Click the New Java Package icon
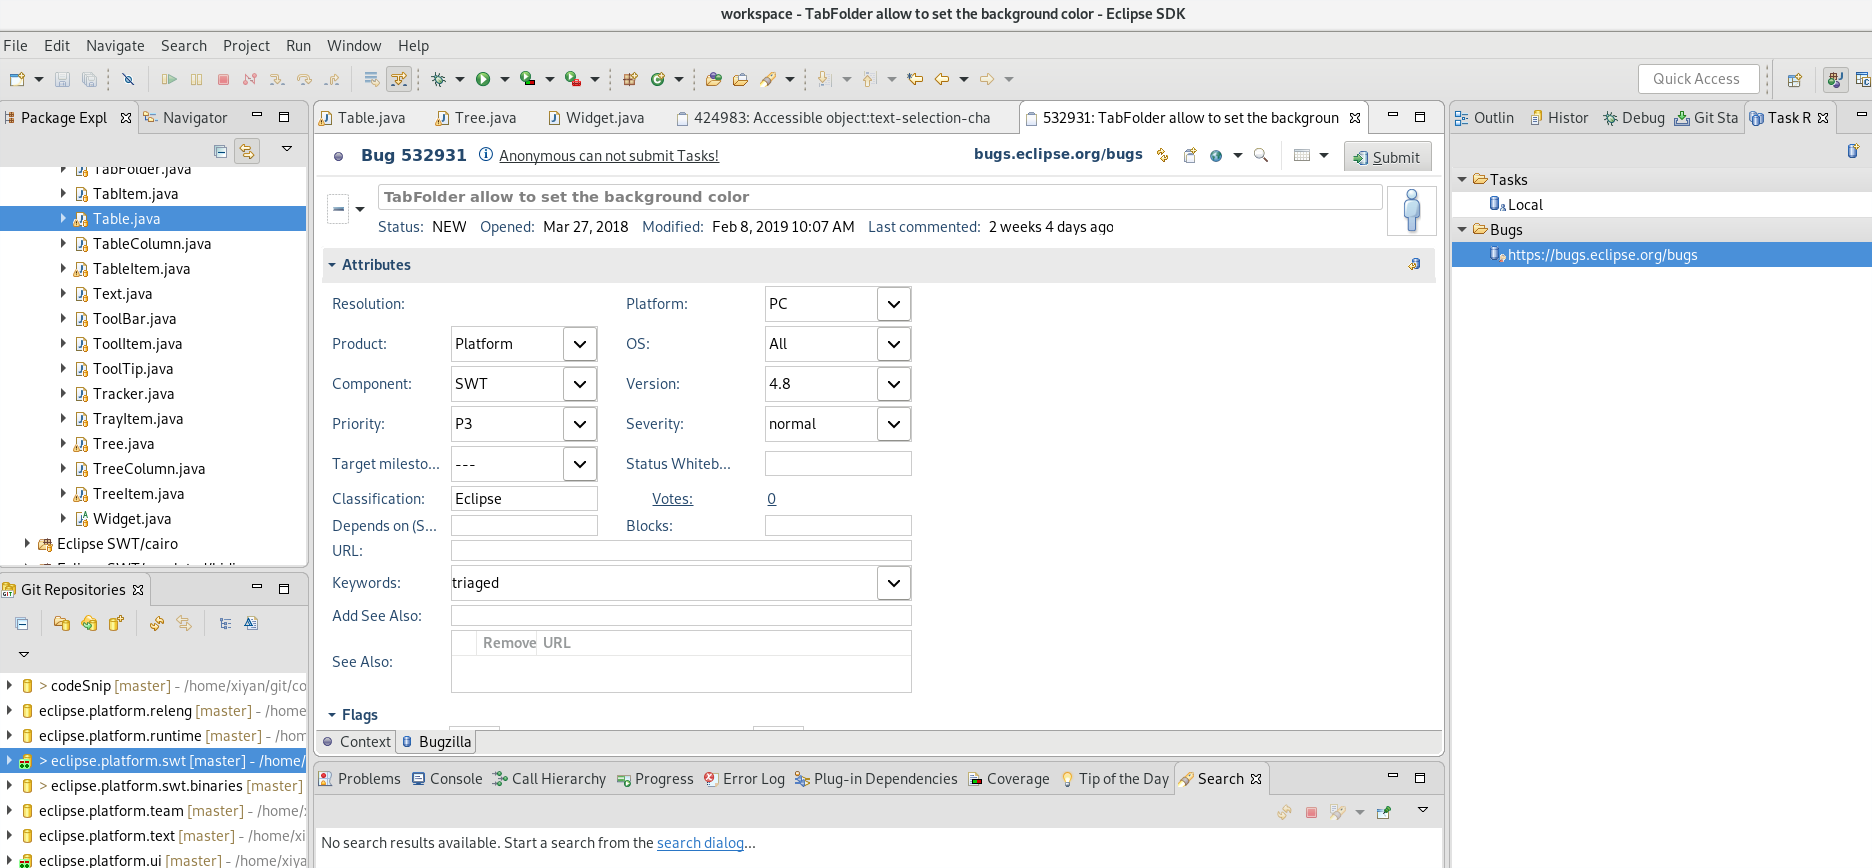This screenshot has width=1872, height=868. 630,79
